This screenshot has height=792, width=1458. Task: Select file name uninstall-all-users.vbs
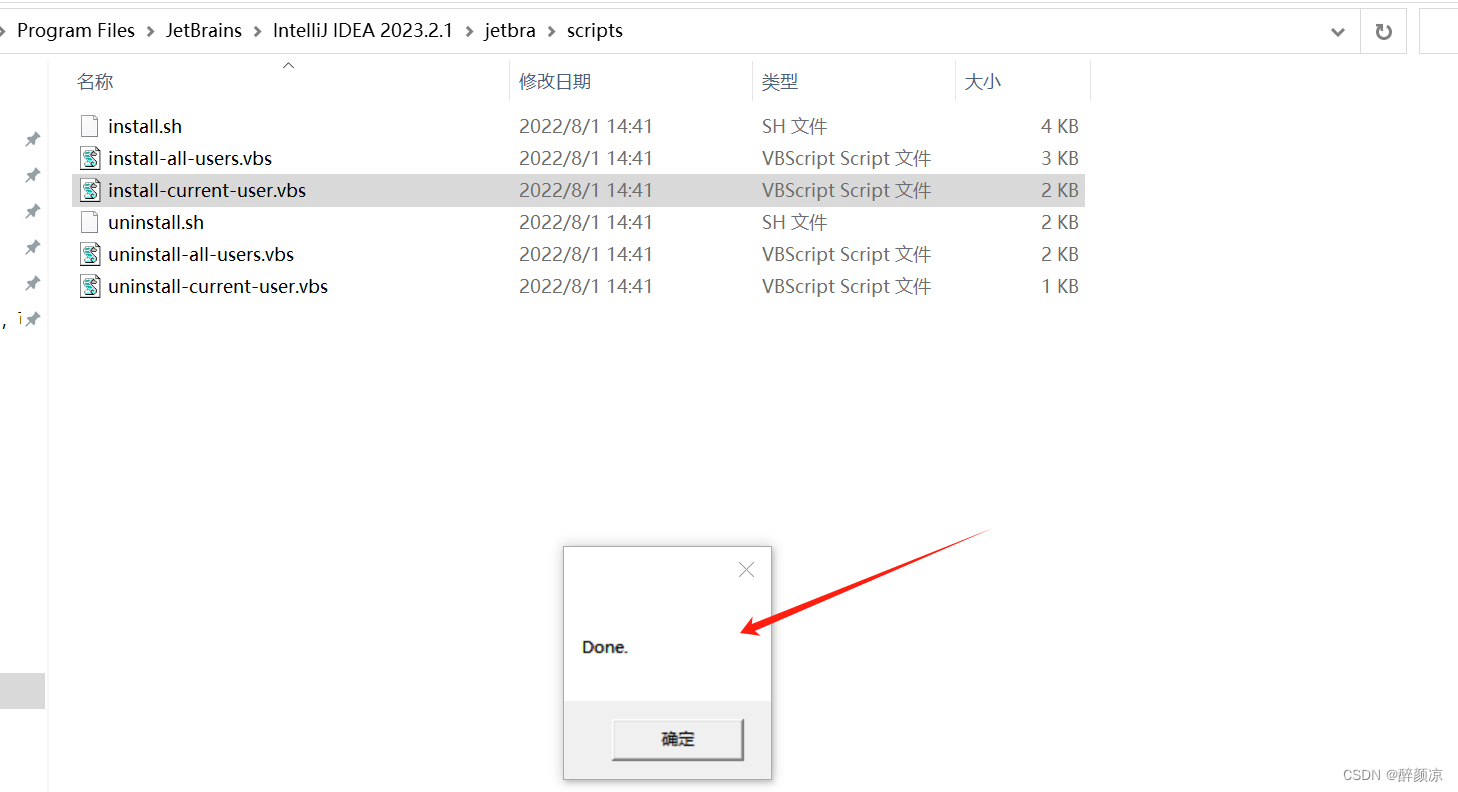201,254
